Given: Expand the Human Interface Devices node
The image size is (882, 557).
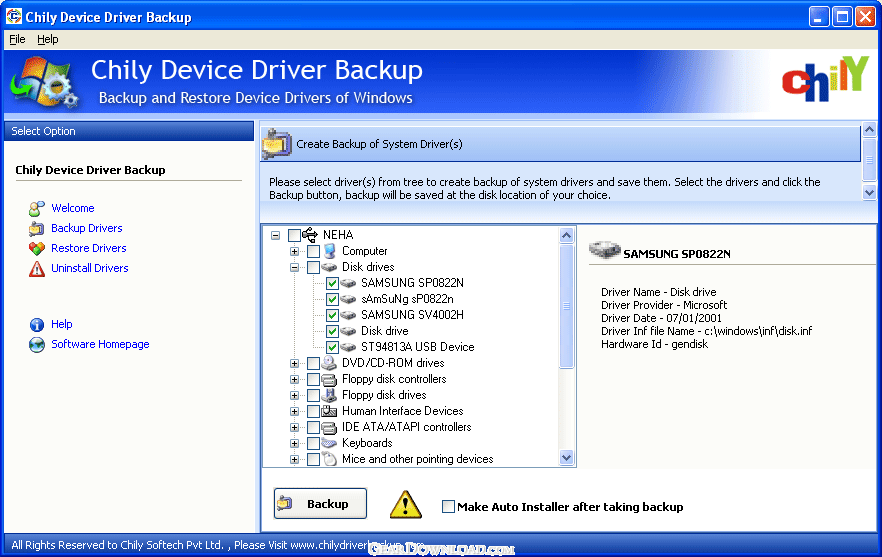Looking at the screenshot, I should (294, 411).
